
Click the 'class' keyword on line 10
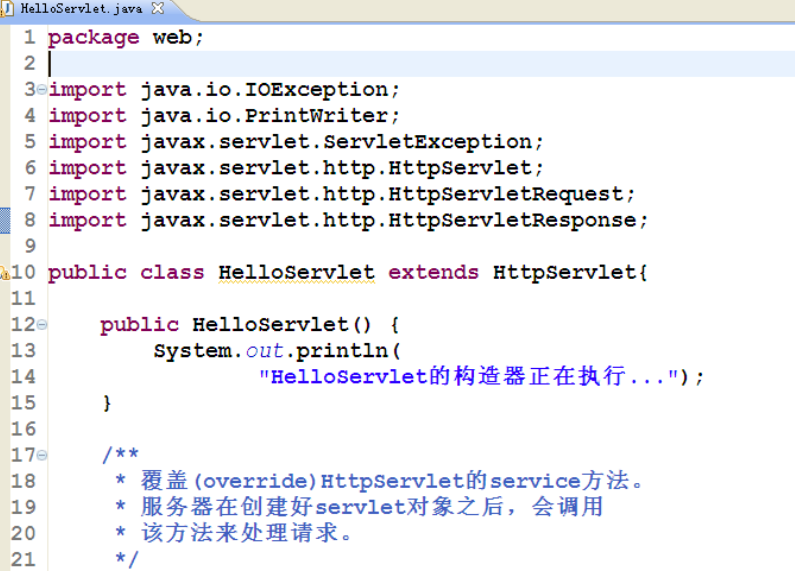pos(172,273)
